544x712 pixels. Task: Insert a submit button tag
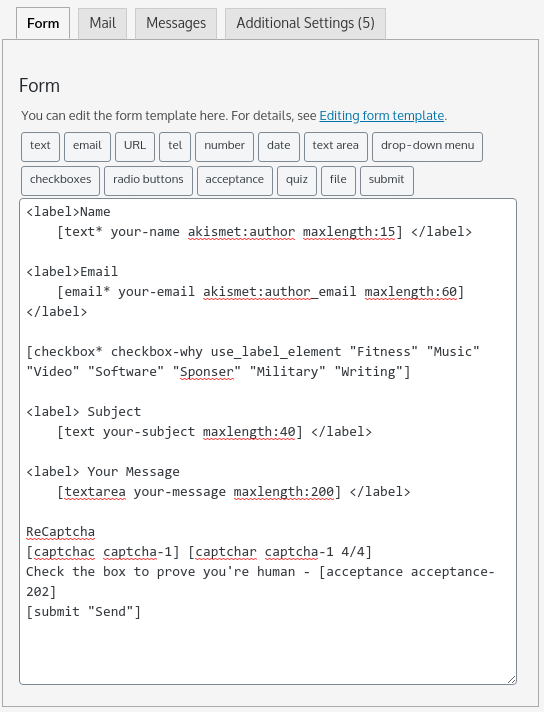386,181
